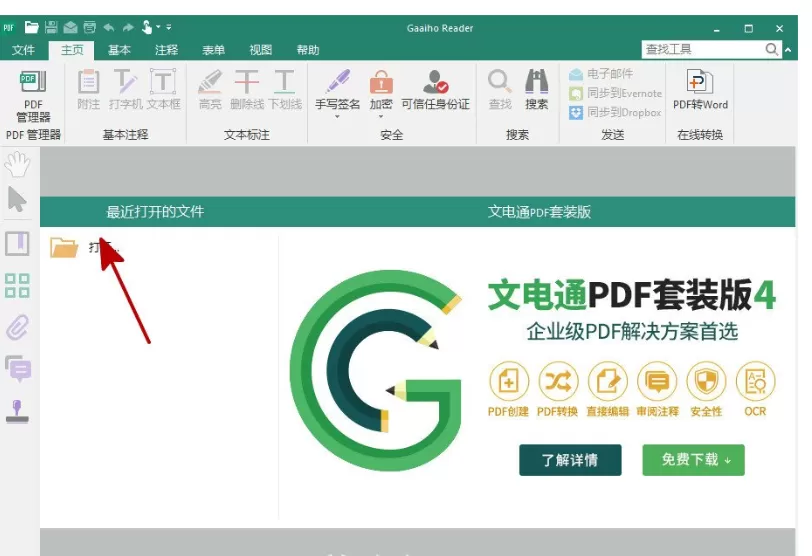The height and width of the screenshot is (556, 812).
Task: Click the save disk icon in title bar
Action: pyautogui.click(x=51, y=27)
